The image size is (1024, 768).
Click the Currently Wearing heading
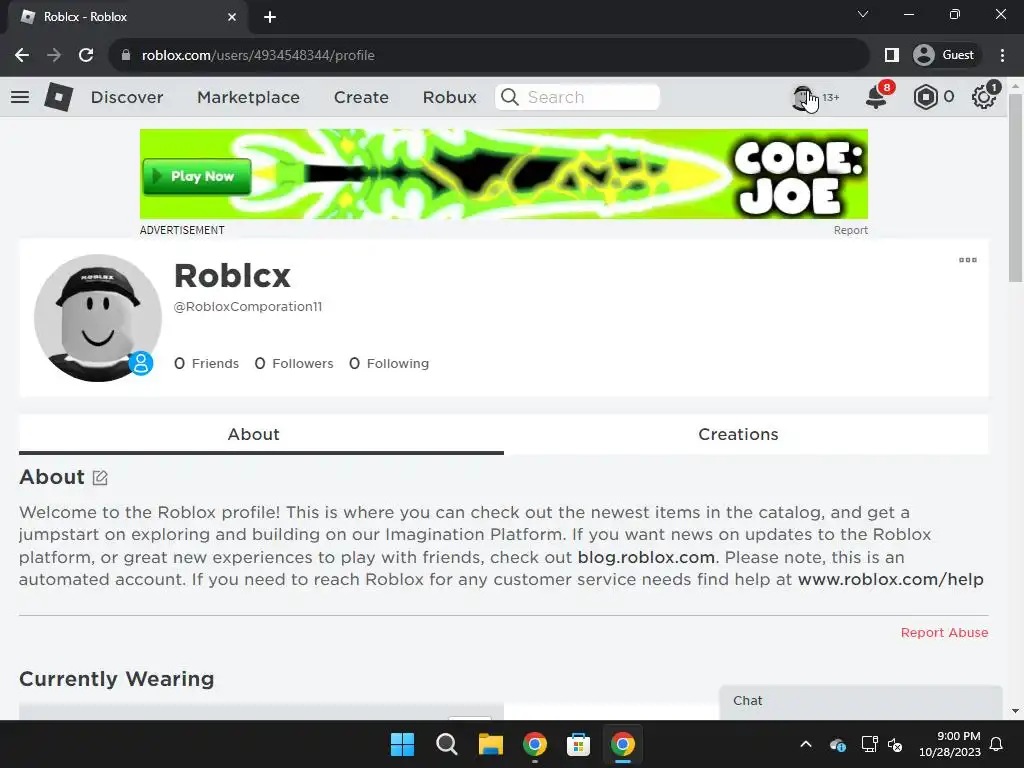pos(116,679)
